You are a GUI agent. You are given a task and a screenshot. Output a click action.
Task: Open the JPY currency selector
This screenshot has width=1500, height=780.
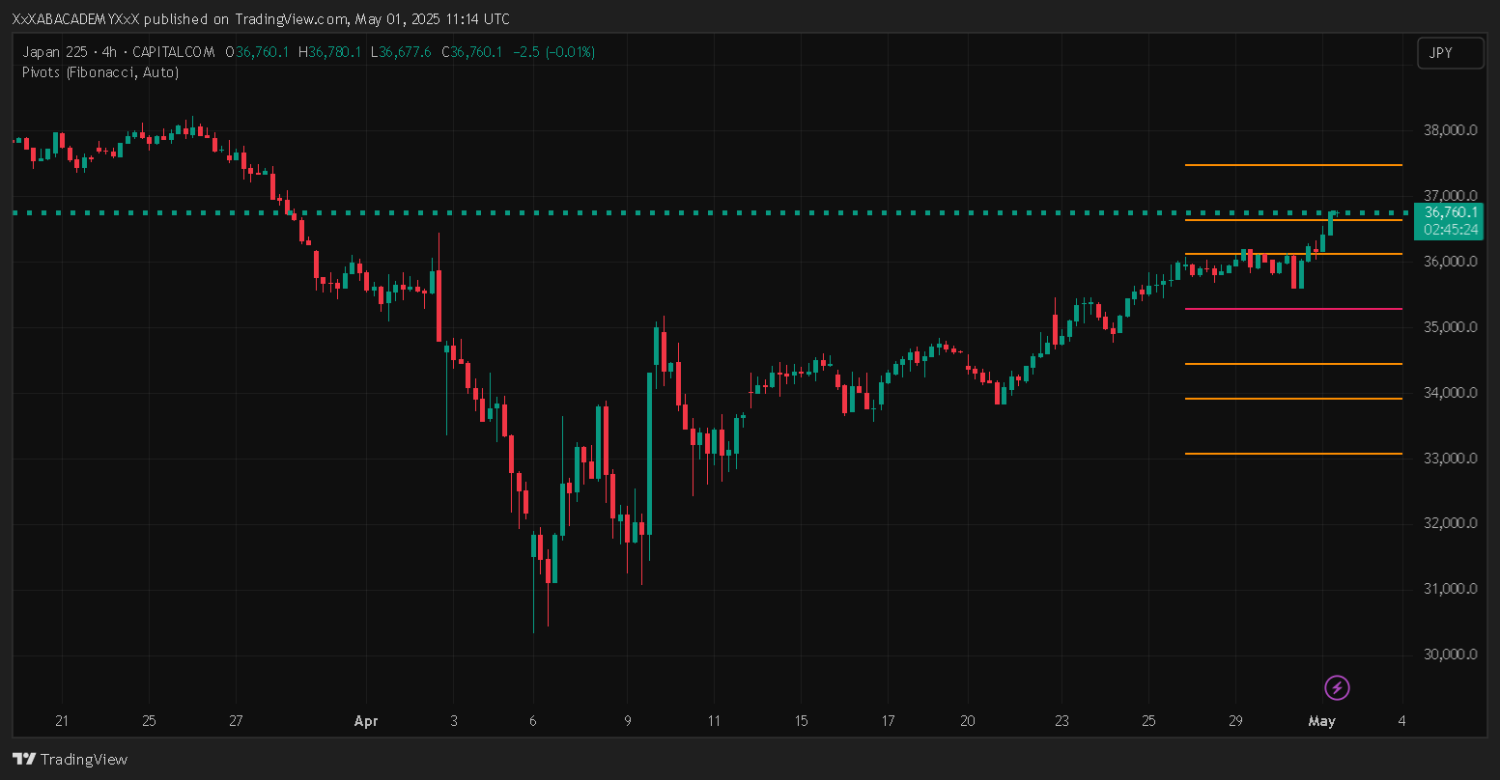coord(1449,53)
